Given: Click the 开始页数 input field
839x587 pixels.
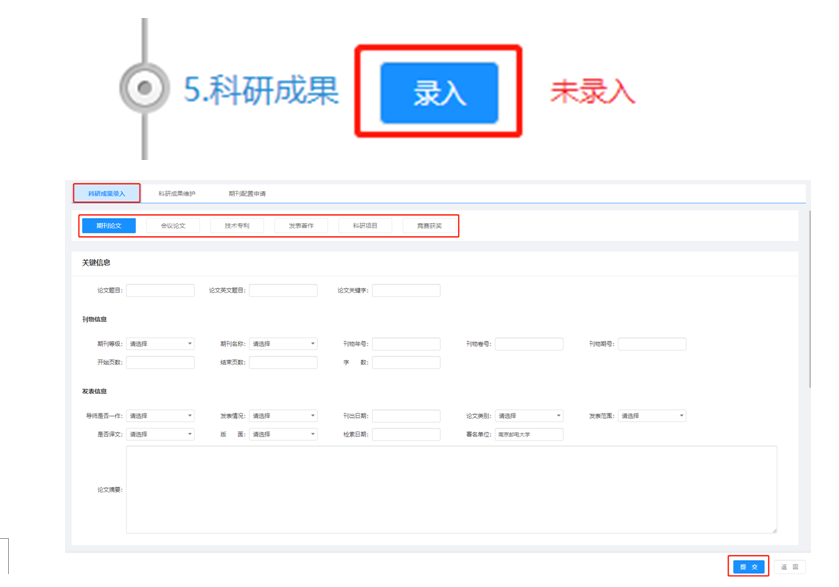Looking at the screenshot, I should (161, 362).
